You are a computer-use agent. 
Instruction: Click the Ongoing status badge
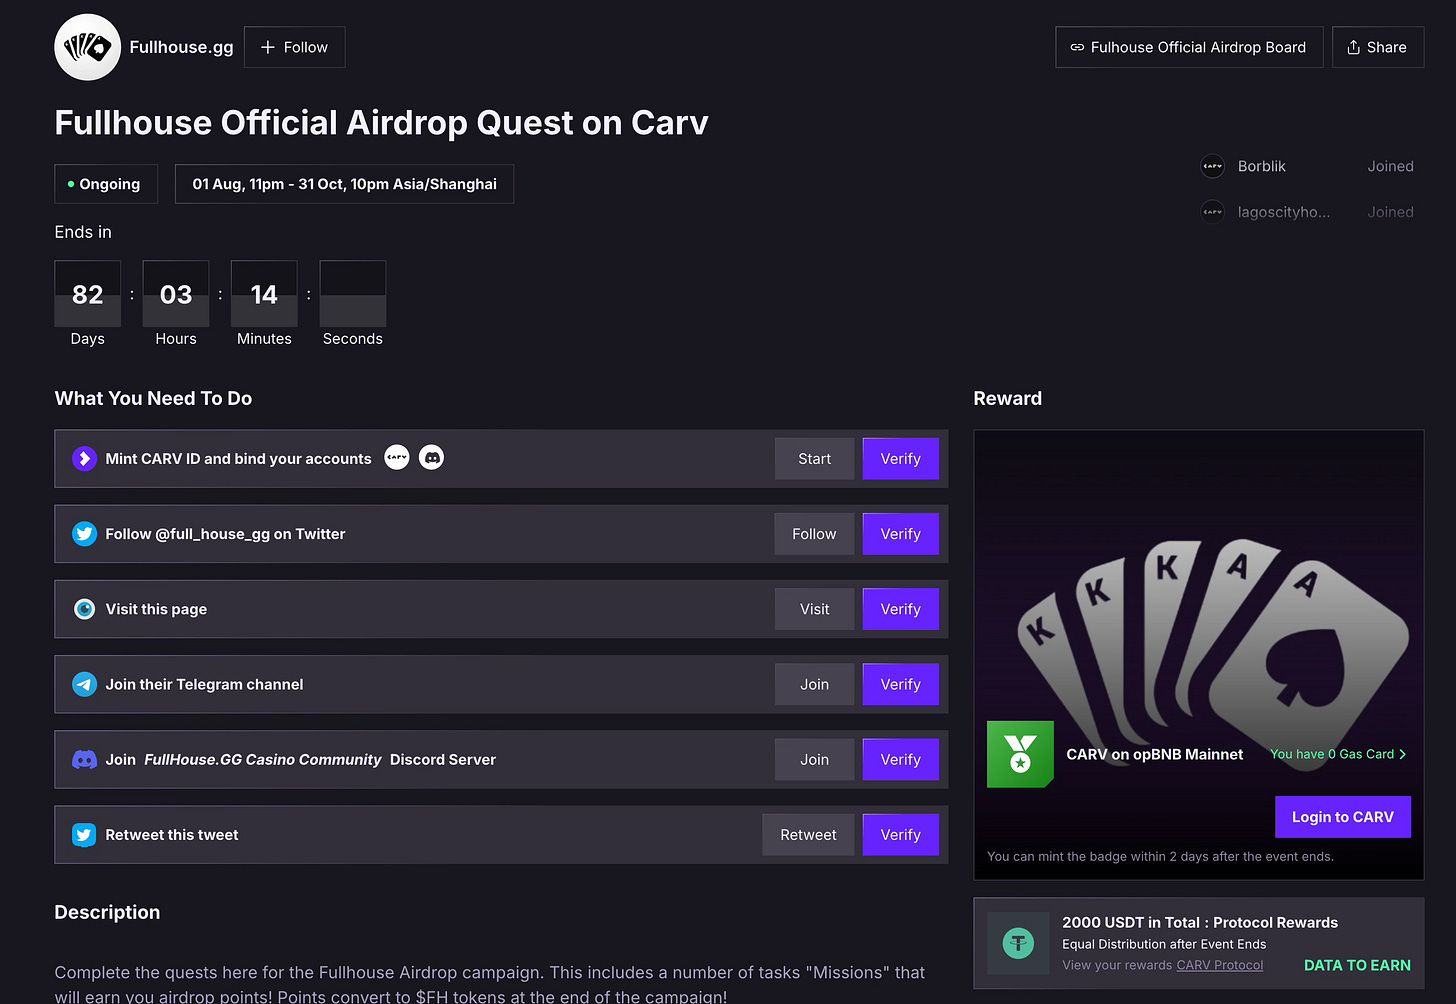pyautogui.click(x=106, y=184)
